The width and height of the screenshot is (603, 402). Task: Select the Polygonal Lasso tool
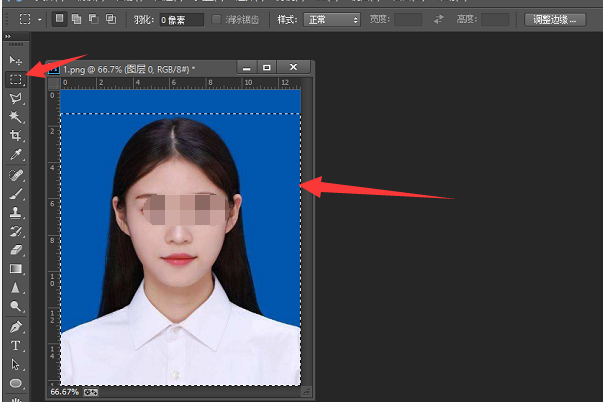point(16,98)
